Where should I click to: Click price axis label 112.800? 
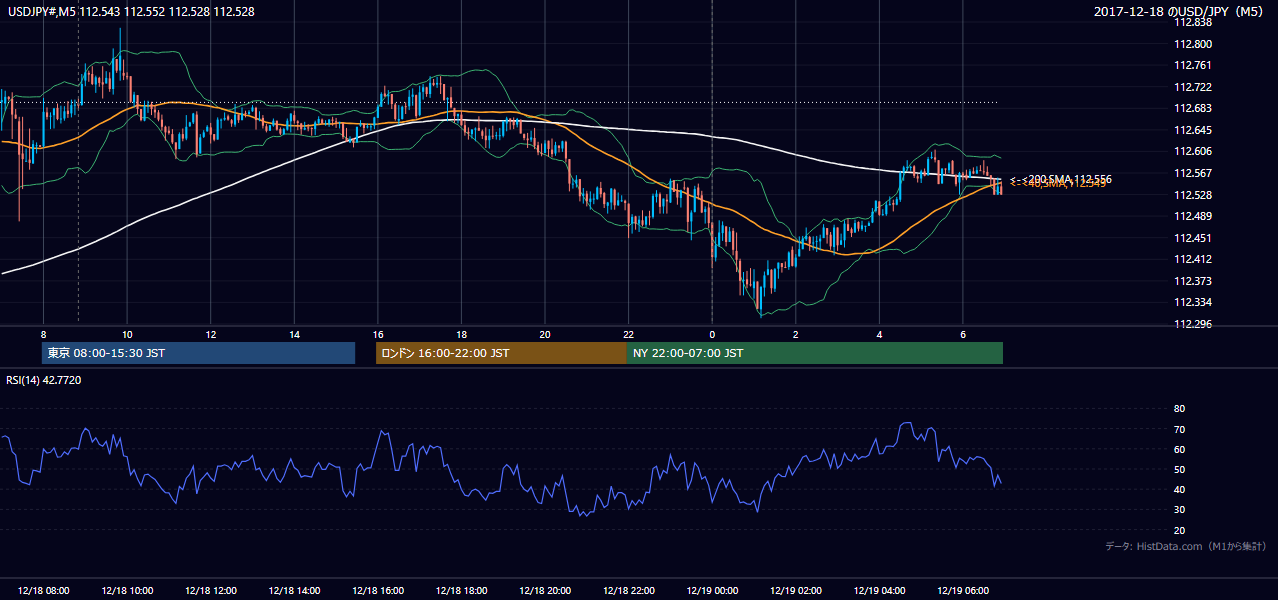(x=1194, y=44)
